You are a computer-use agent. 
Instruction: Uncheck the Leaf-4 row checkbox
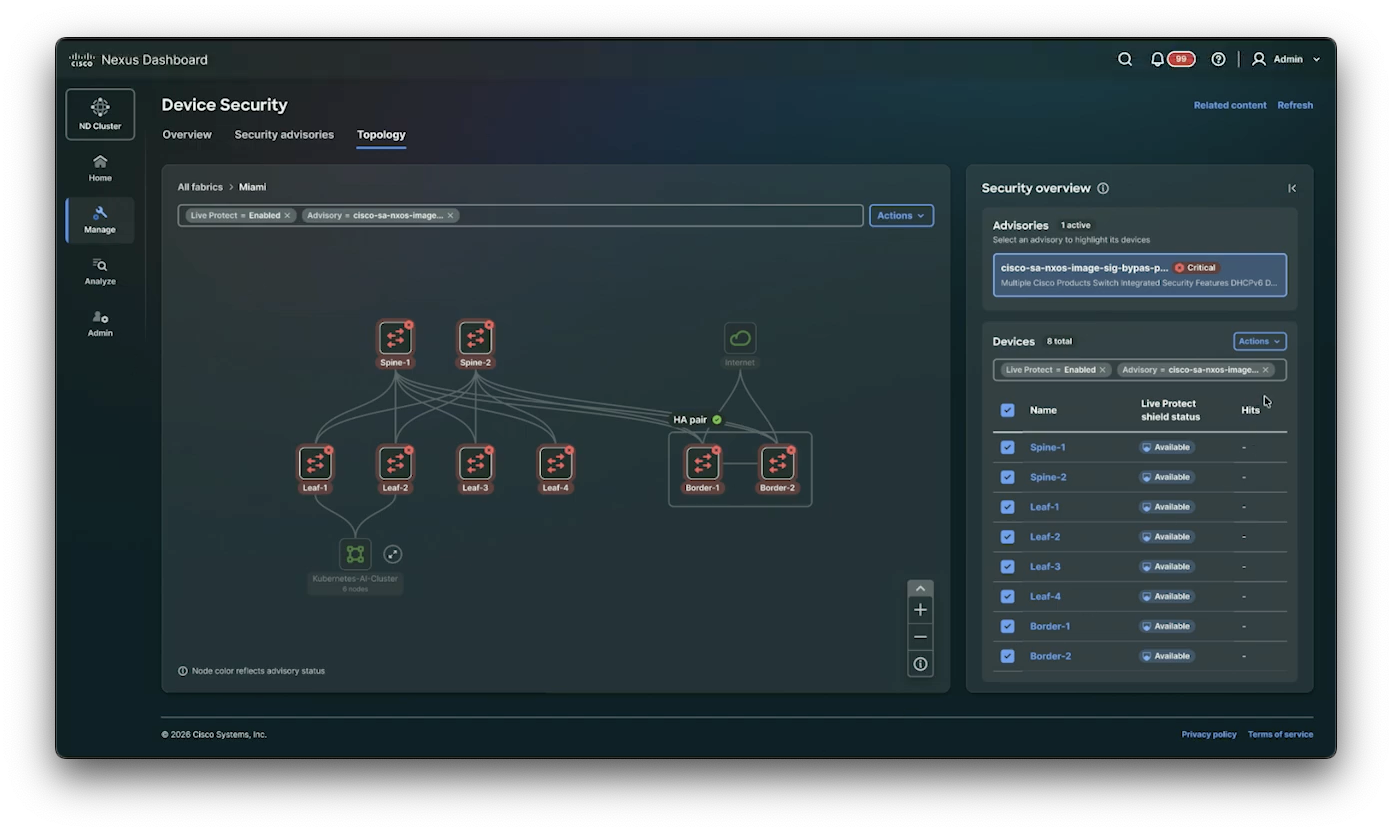click(1007, 596)
